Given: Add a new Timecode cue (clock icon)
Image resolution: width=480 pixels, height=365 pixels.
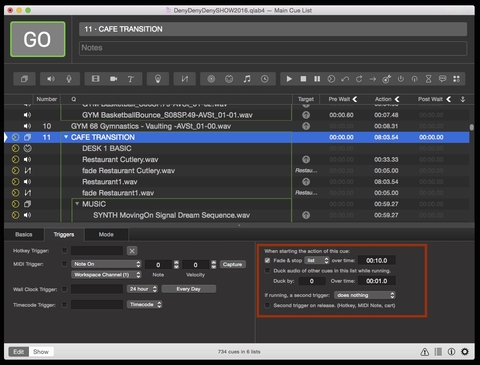Looking at the screenshot, I should 265,79.
